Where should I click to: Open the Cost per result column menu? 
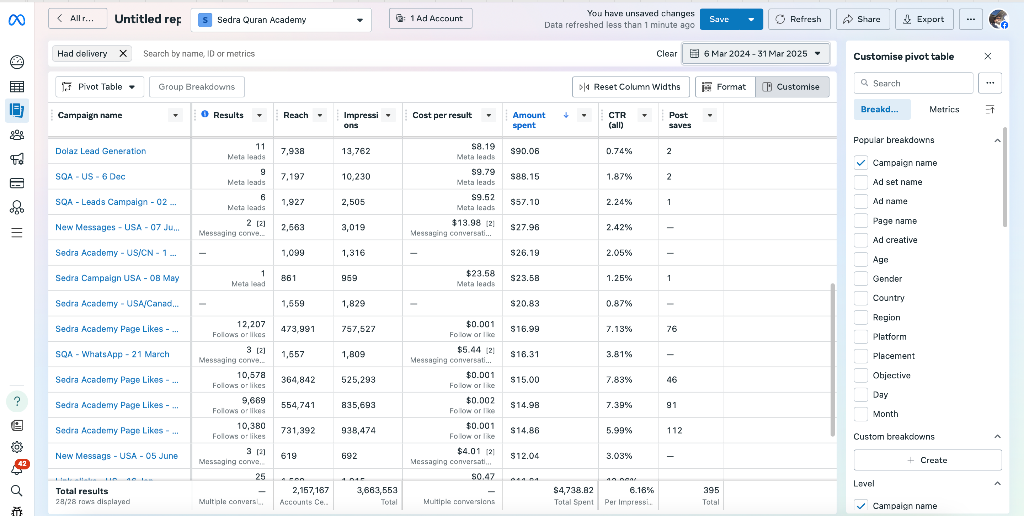488,116
